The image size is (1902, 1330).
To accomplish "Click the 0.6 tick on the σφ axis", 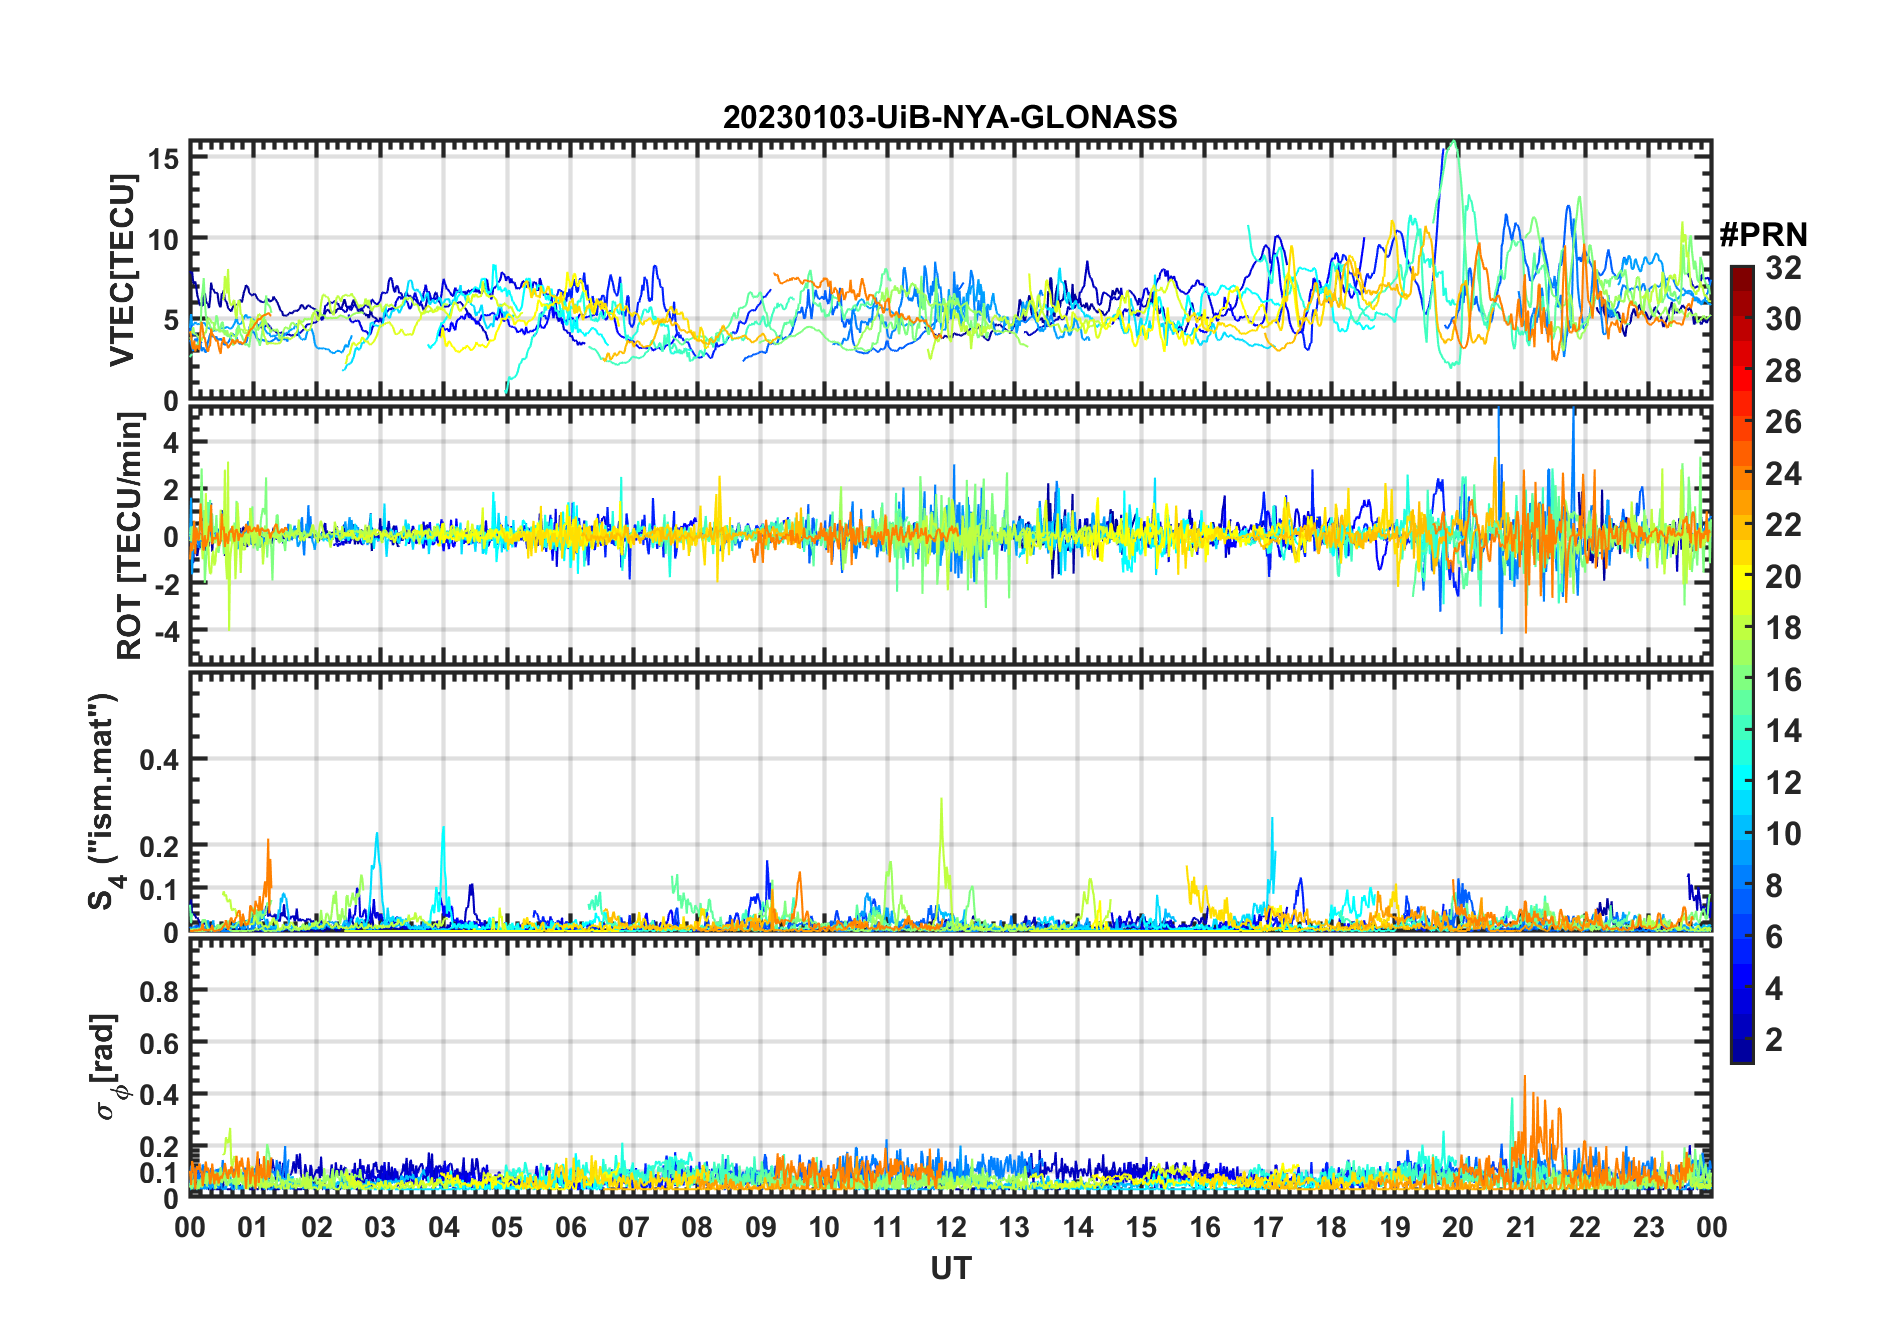I will click(159, 1044).
